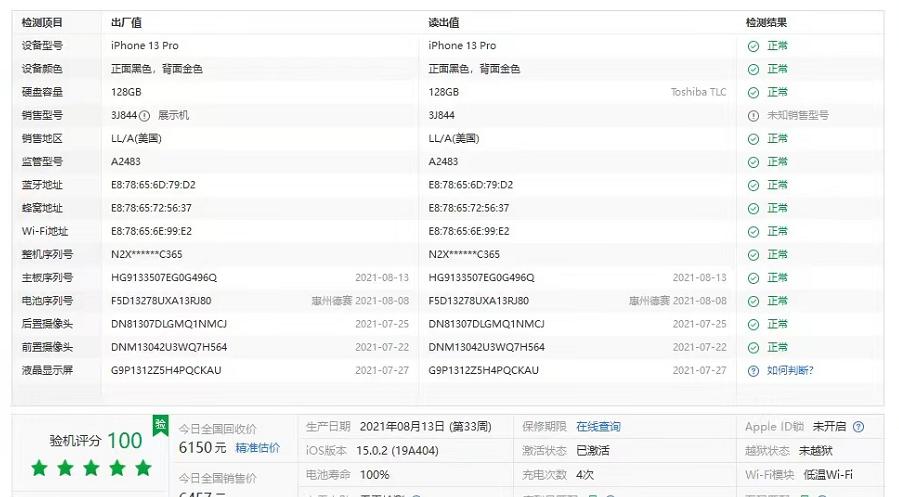Click read battery serial F5D13278UXA13RJ80
The image size is (899, 497).
point(478,301)
